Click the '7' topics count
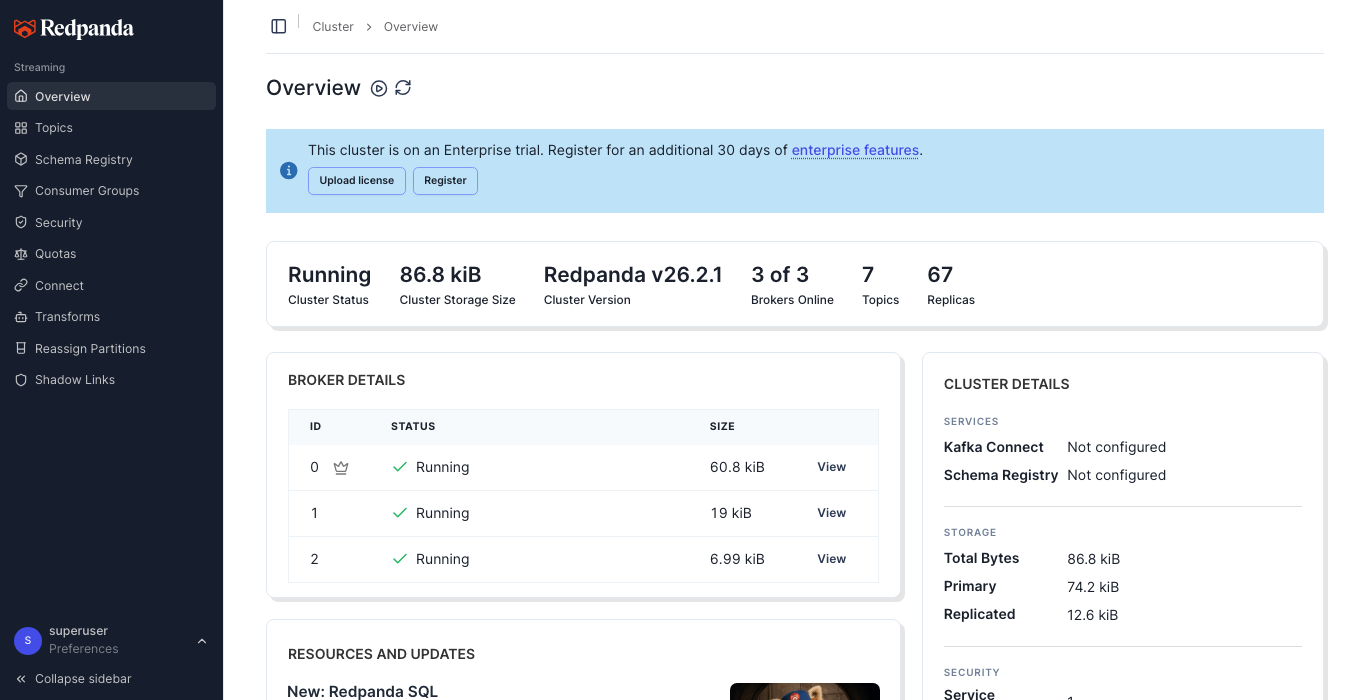This screenshot has width=1366, height=700. [x=868, y=275]
